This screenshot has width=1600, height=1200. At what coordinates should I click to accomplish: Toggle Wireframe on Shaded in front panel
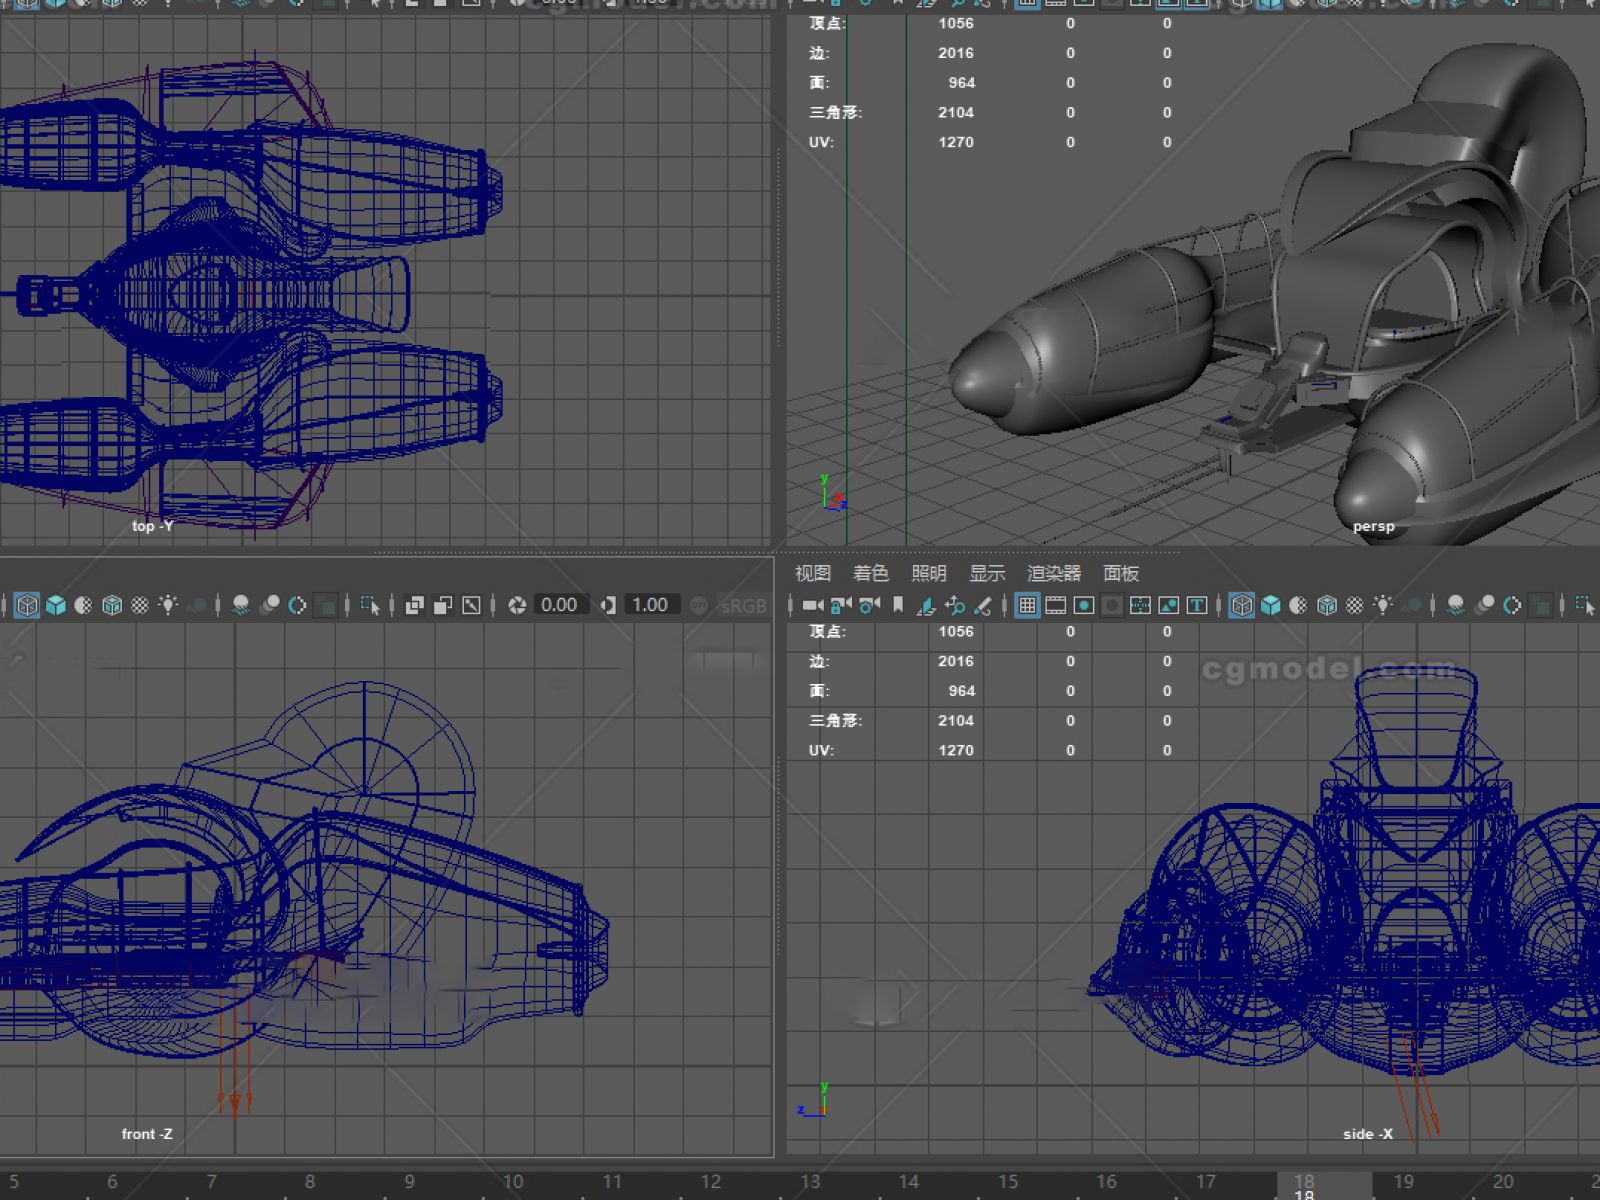pos(112,605)
